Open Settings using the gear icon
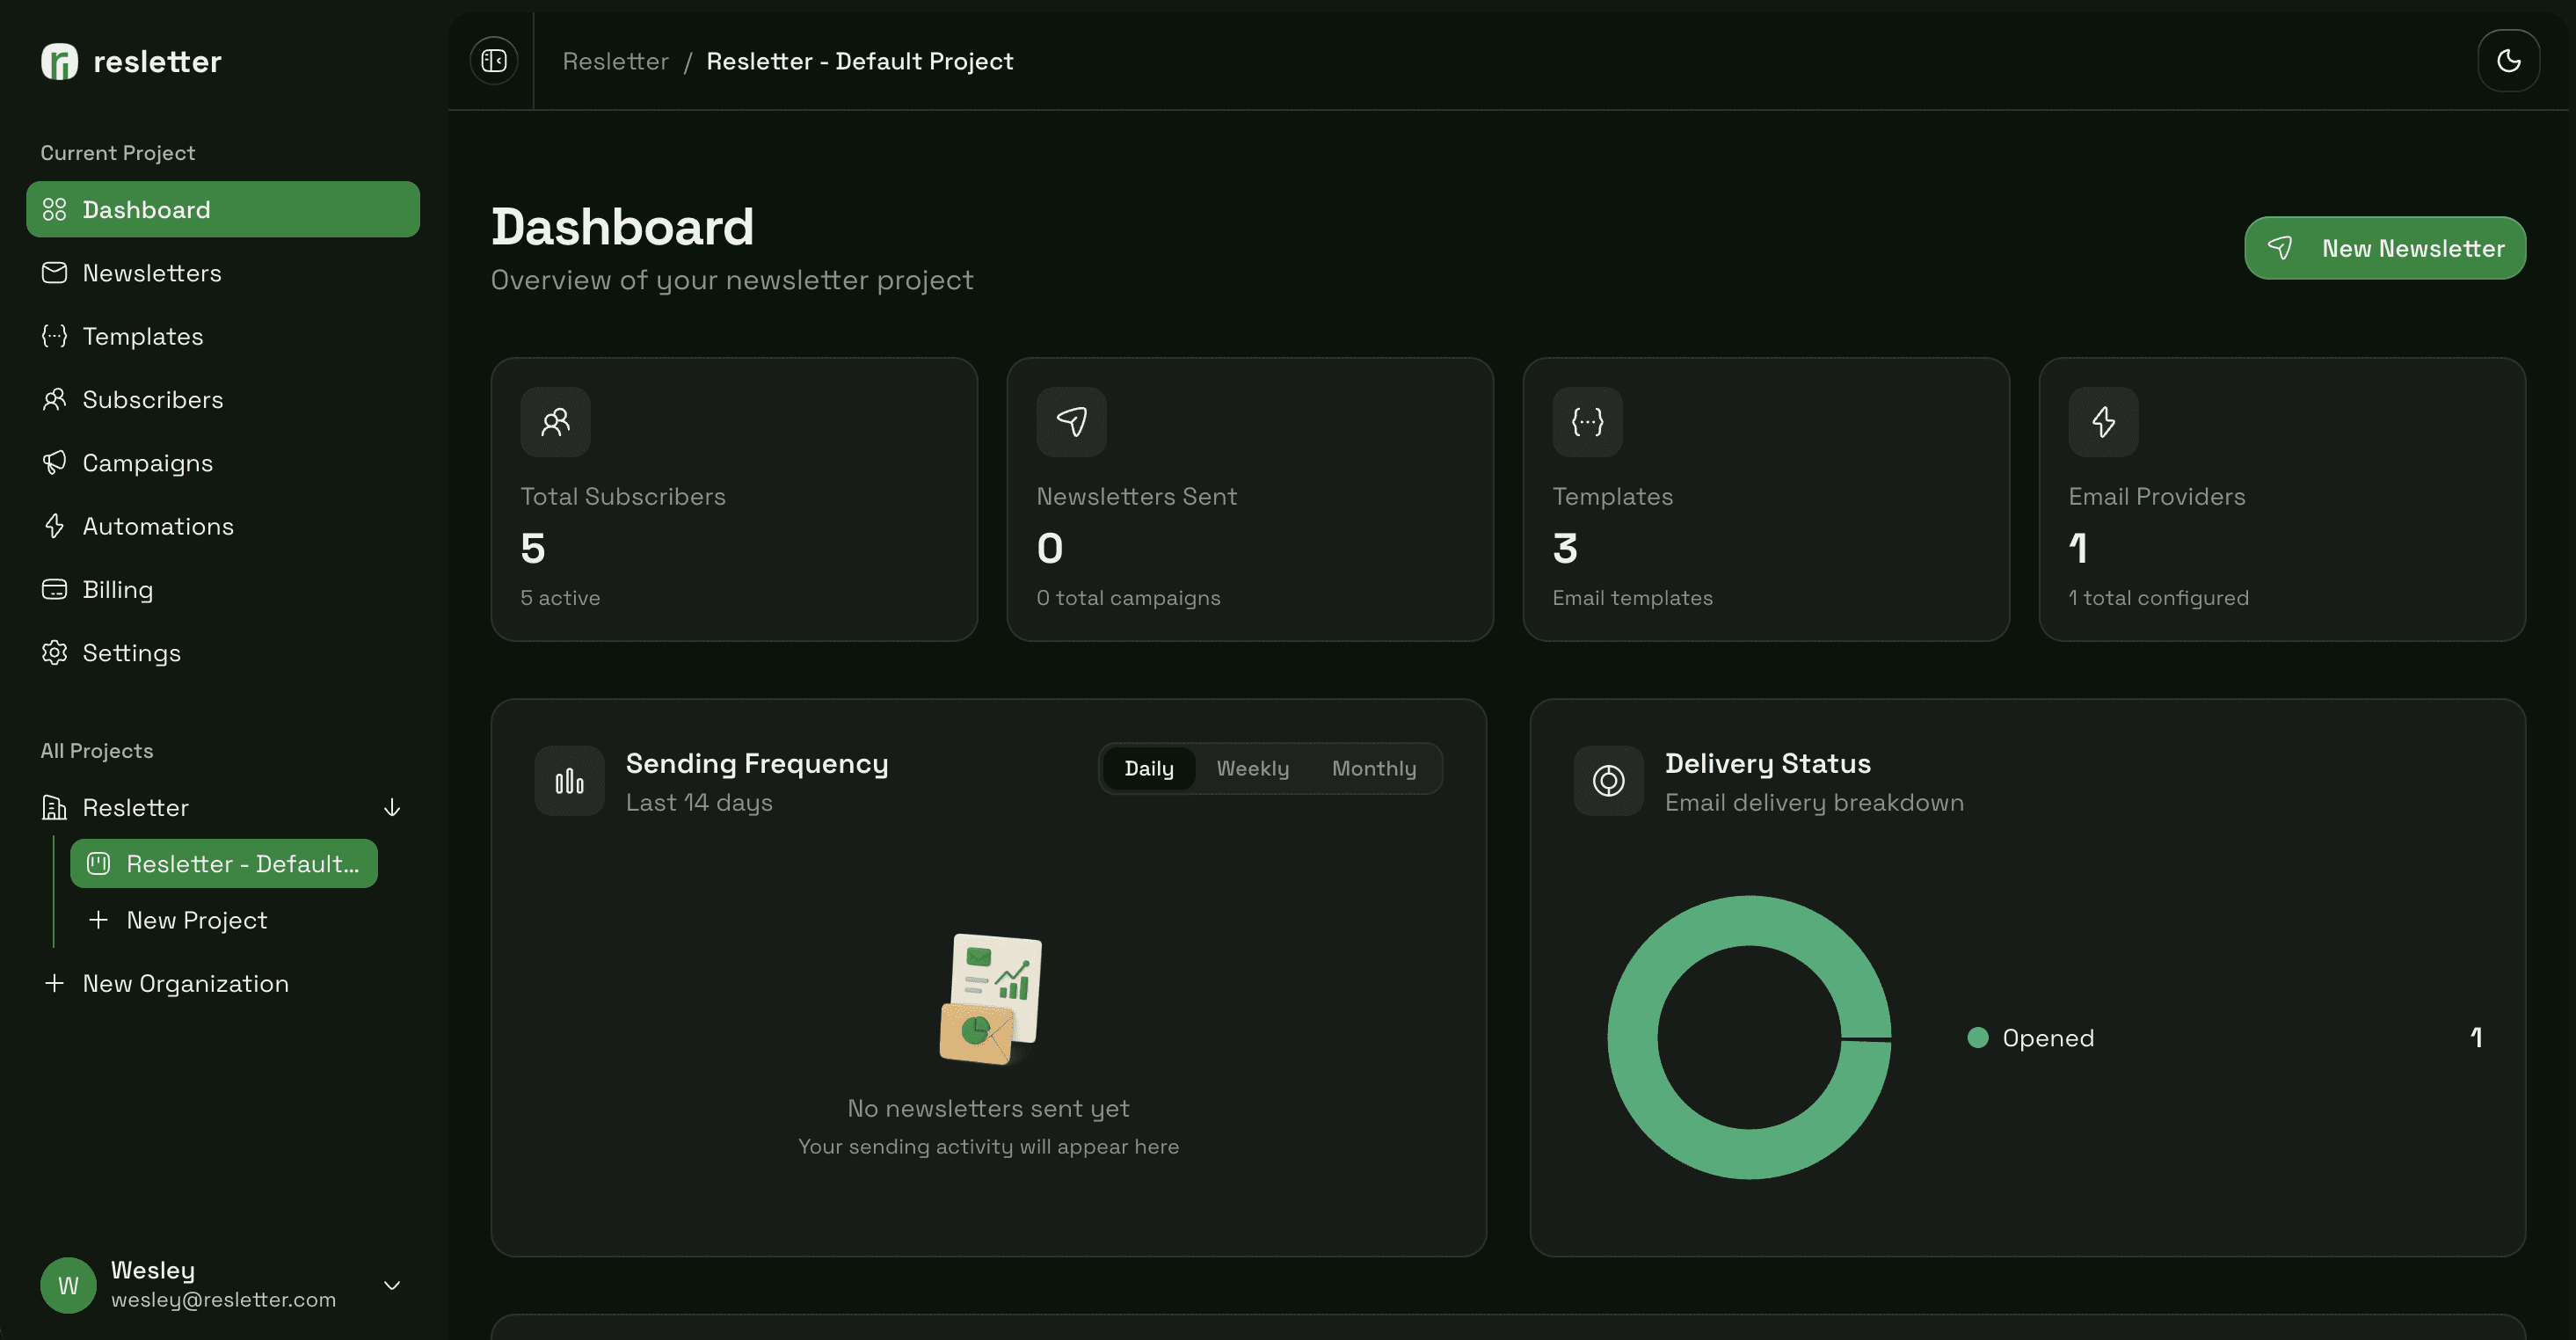The width and height of the screenshot is (2576, 1340). pyautogui.click(x=55, y=652)
